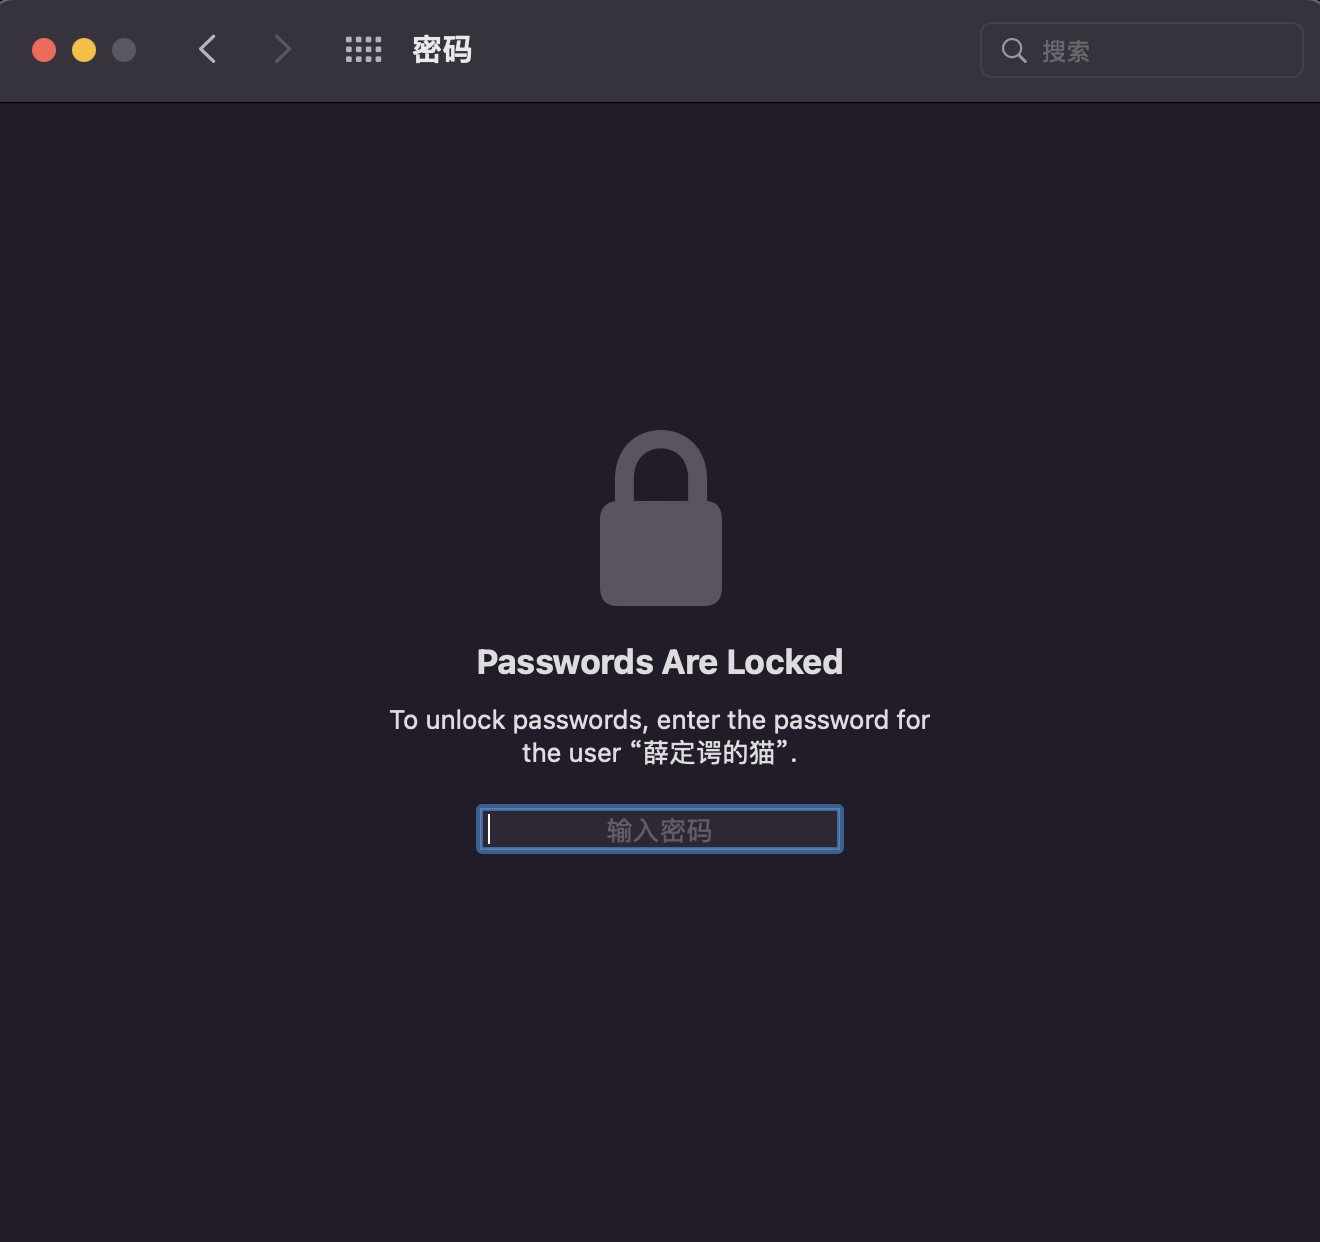Go back using the left chevron
Viewport: 1320px width, 1242px height.
[x=207, y=49]
